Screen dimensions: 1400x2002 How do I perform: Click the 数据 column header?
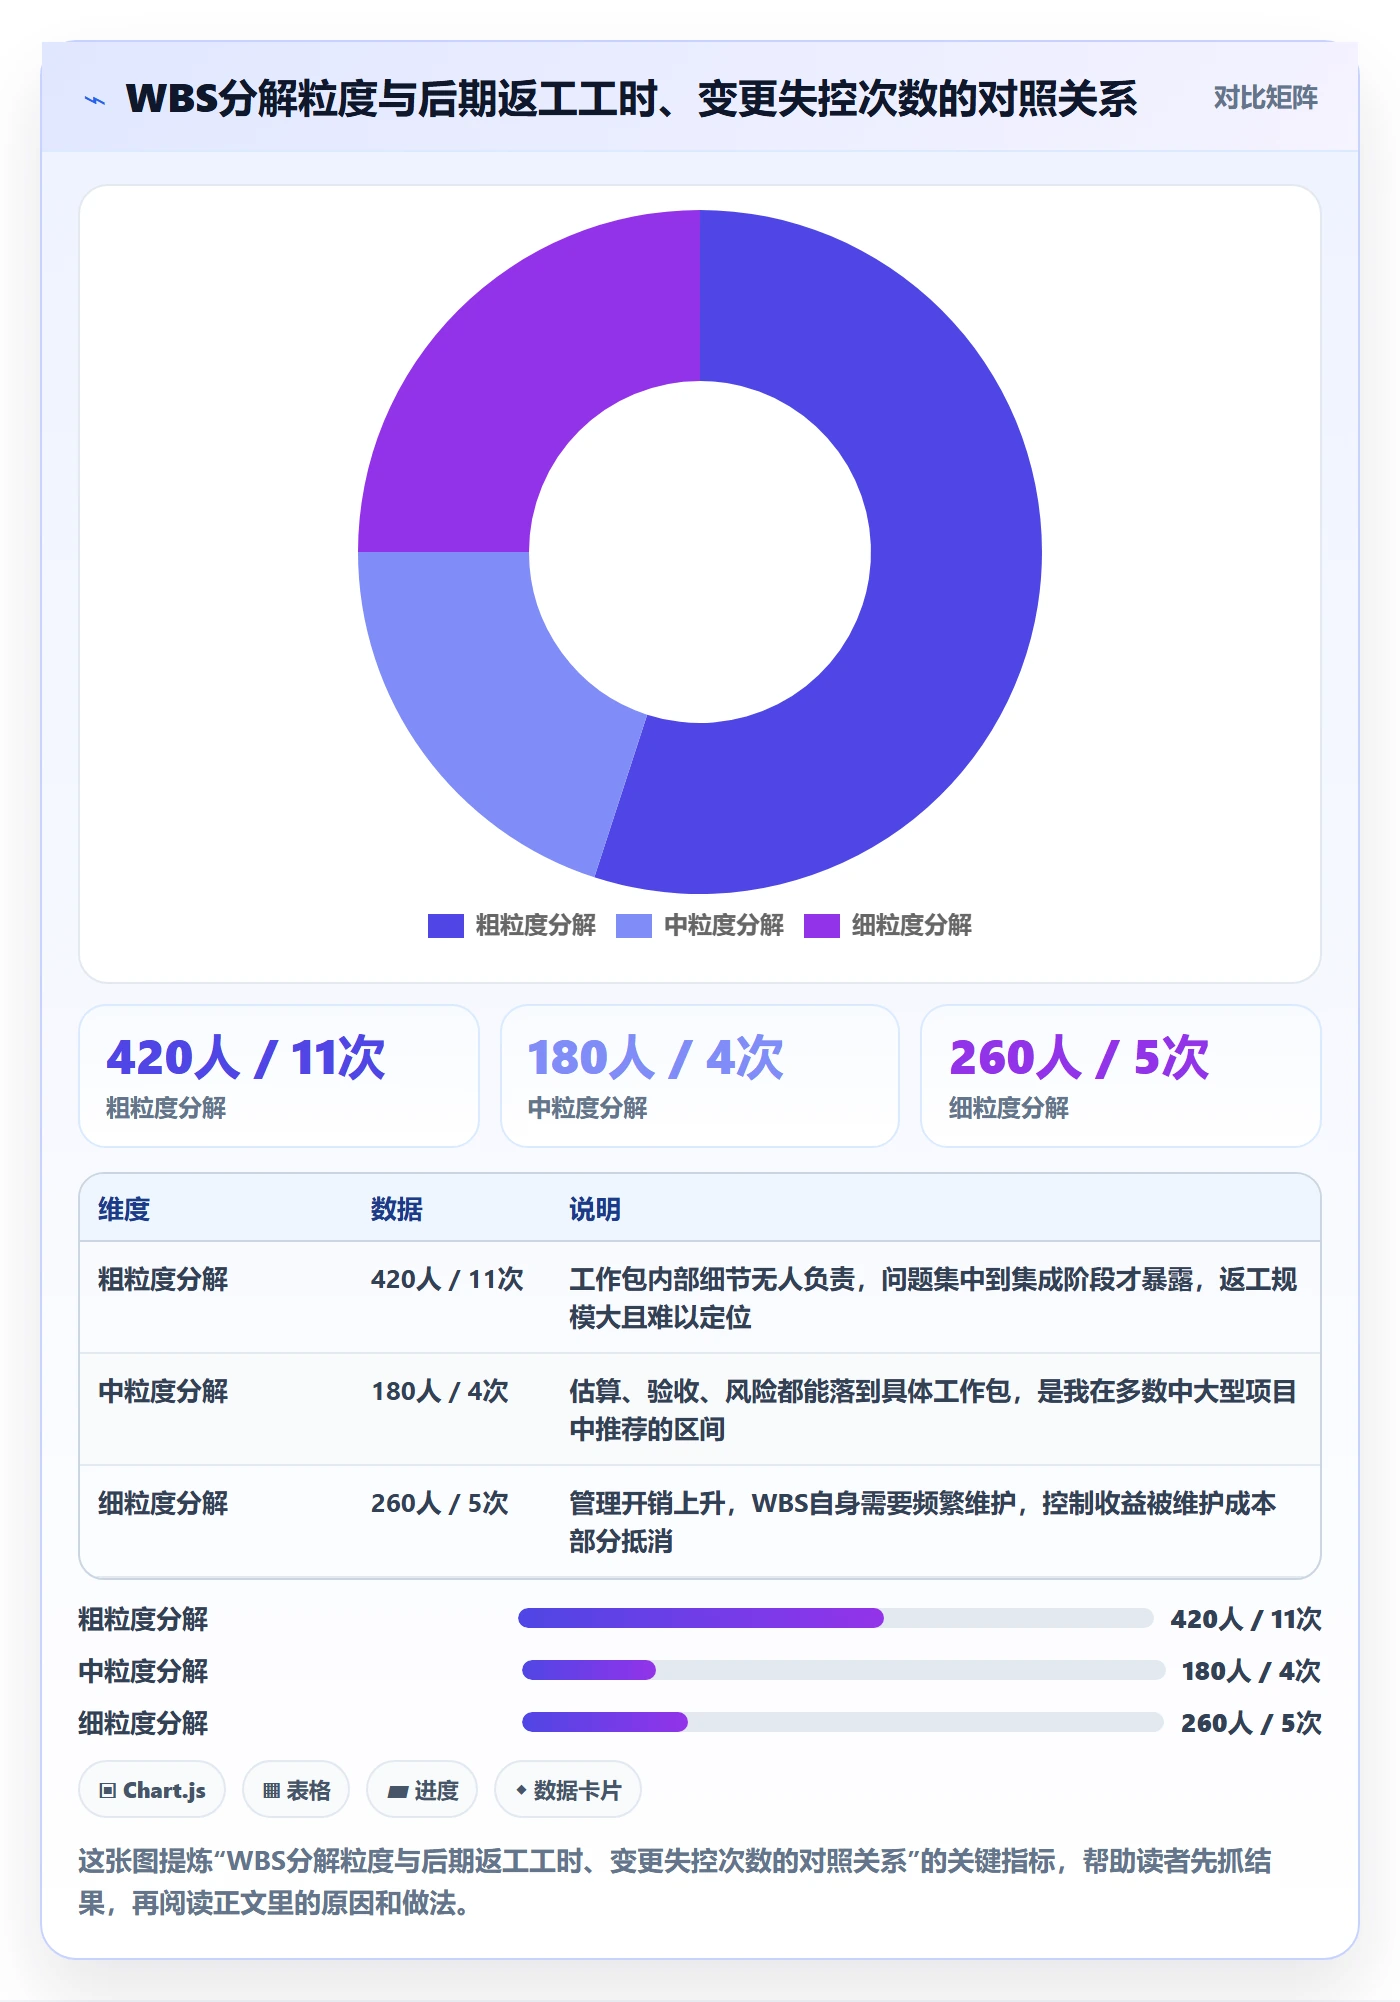pos(396,1209)
